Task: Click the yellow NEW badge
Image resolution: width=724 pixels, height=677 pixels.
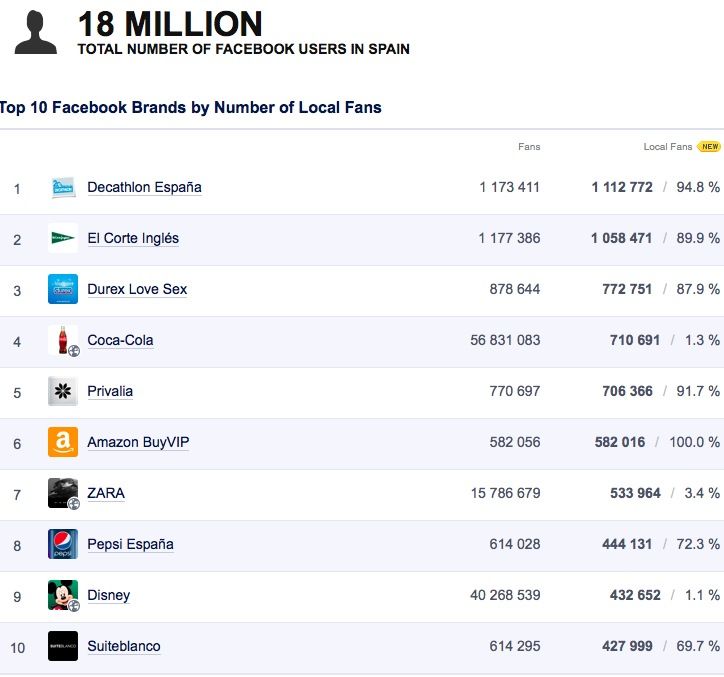Action: pos(709,147)
